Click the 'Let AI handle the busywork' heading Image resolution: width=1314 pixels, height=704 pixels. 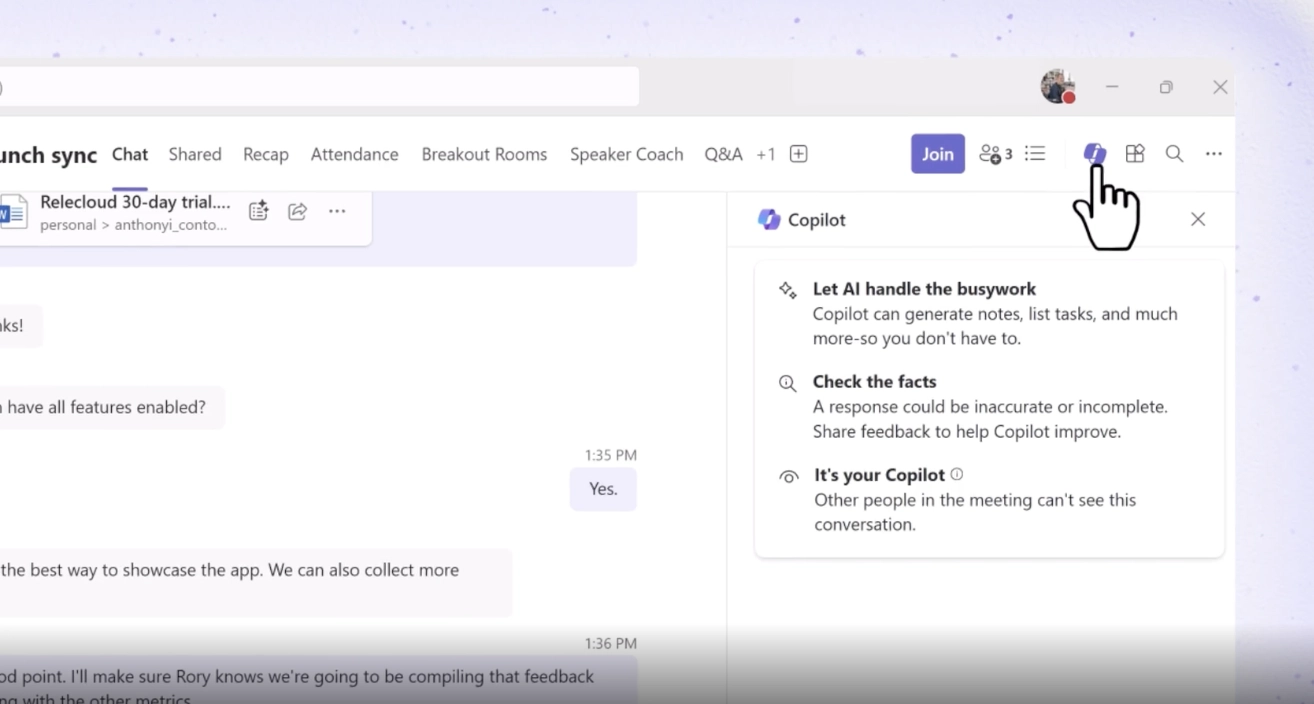pyautogui.click(x=924, y=289)
